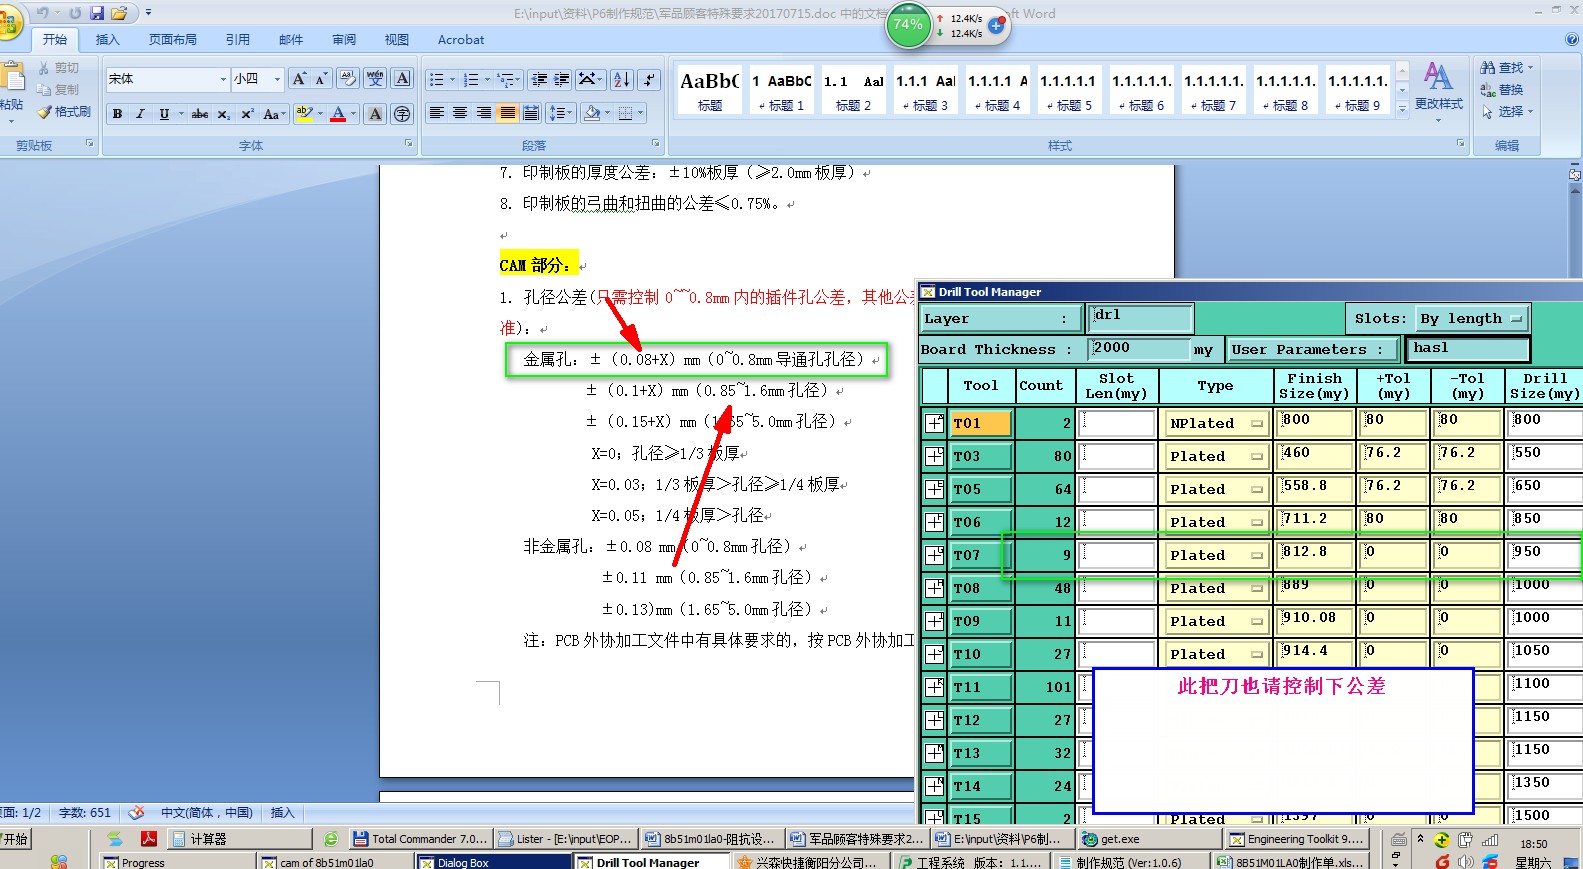Open the font name dropdown 宋体
The width and height of the screenshot is (1583, 869).
(223, 79)
